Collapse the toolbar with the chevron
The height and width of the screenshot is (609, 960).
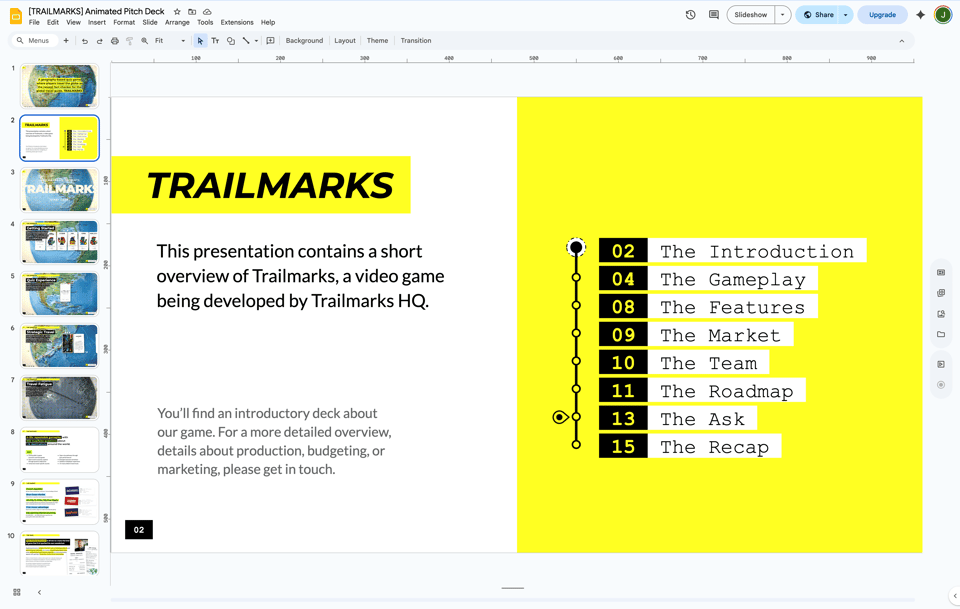[x=901, y=40]
